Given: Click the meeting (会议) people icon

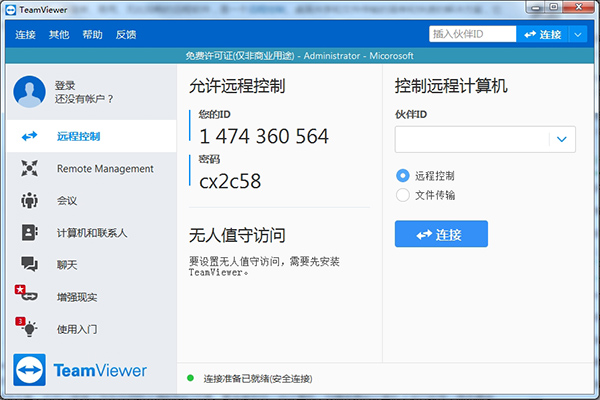Looking at the screenshot, I should coord(29,200).
